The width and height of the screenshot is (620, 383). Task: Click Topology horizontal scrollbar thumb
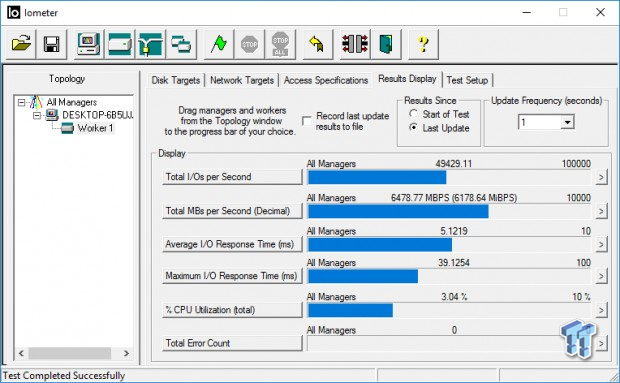click(x=70, y=353)
